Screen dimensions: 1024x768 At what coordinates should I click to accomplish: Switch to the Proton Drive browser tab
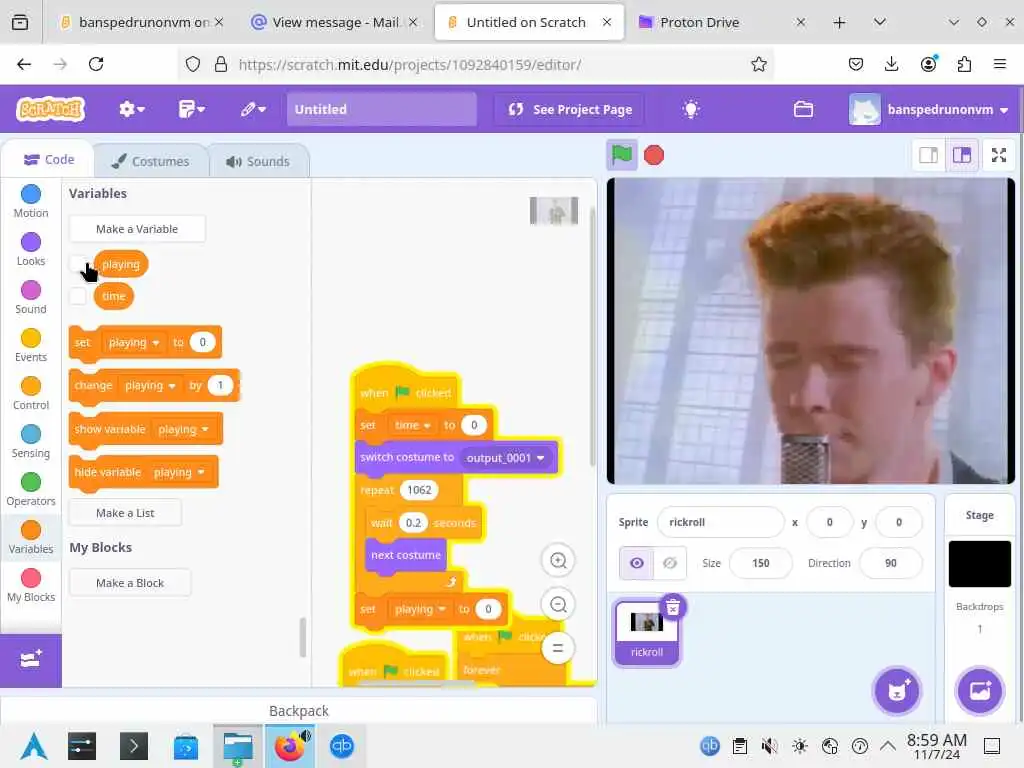pyautogui.click(x=722, y=22)
